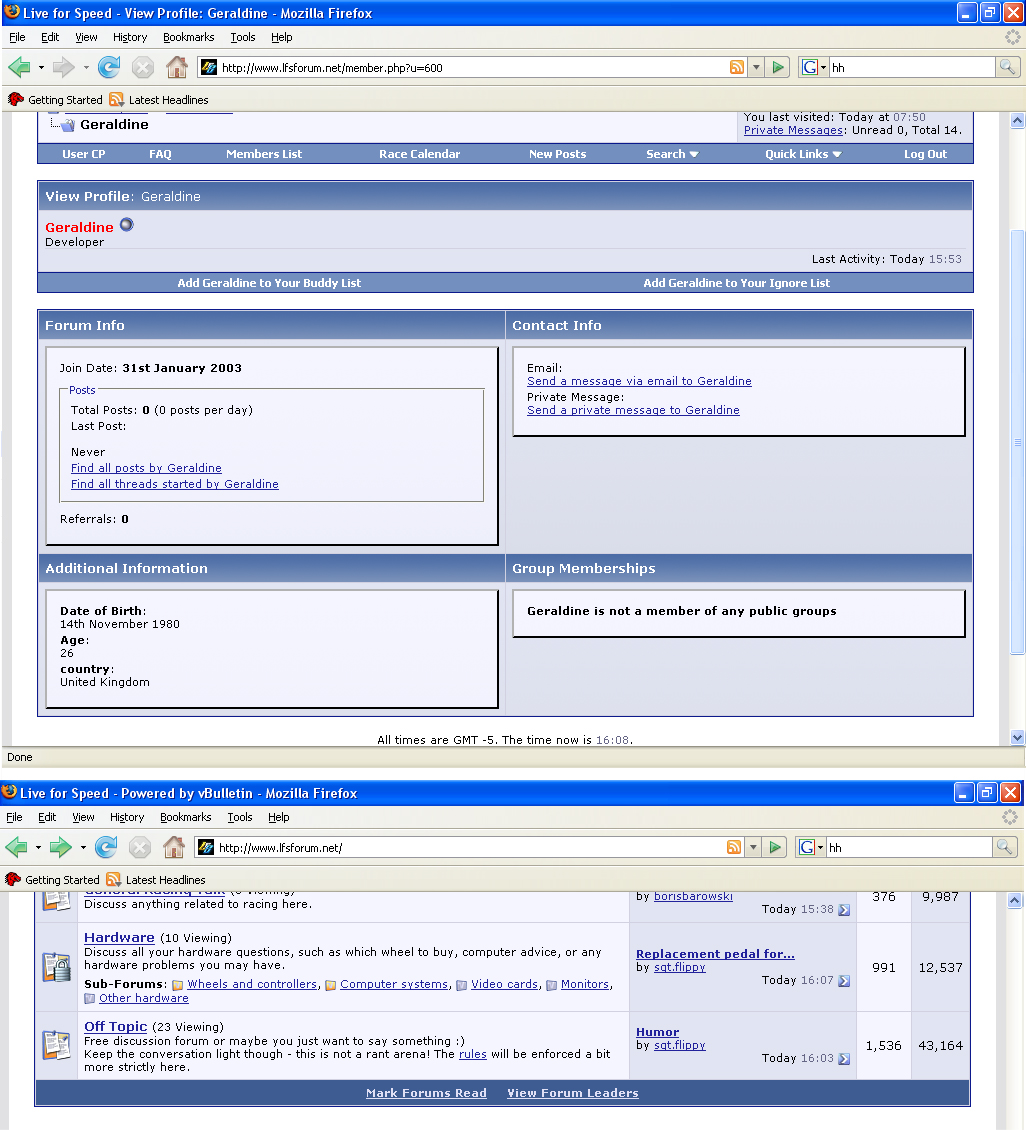Open Back history dropdown in vBulletin window
1026x1130 pixels.
38,848
